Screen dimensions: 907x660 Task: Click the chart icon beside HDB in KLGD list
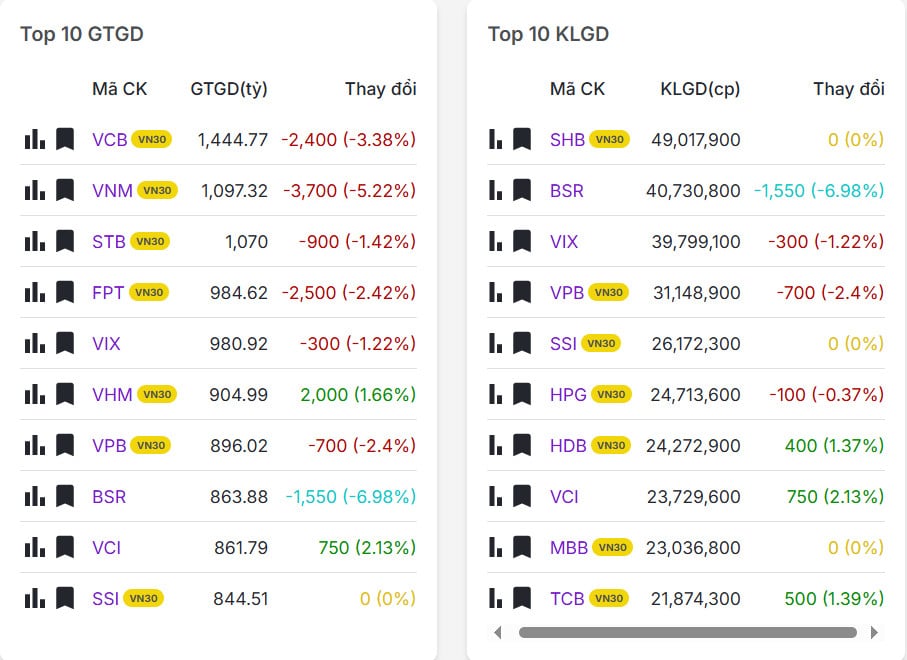[x=494, y=445]
